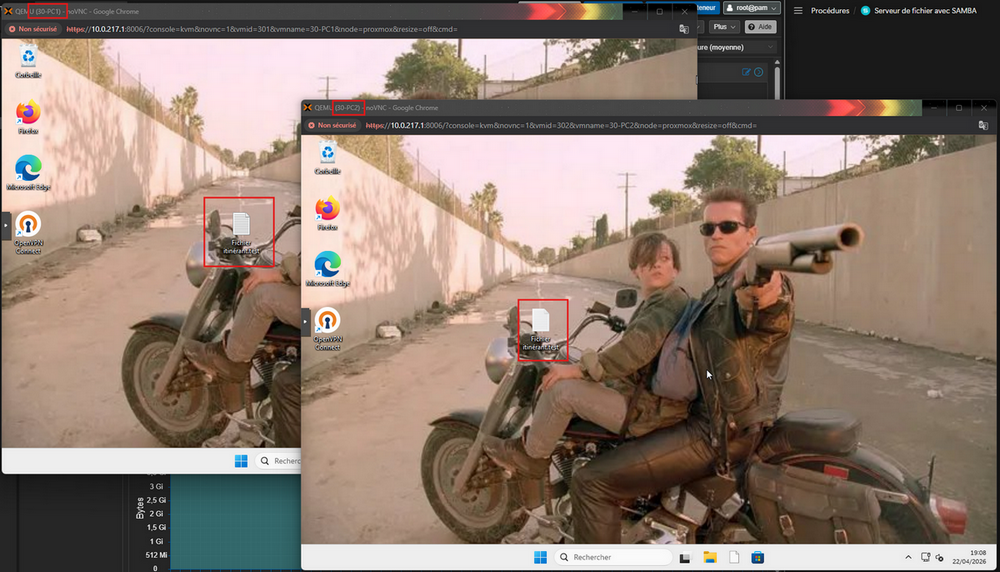
Task: Launch Firefox in the 30-PC1 window
Action: tap(28, 117)
